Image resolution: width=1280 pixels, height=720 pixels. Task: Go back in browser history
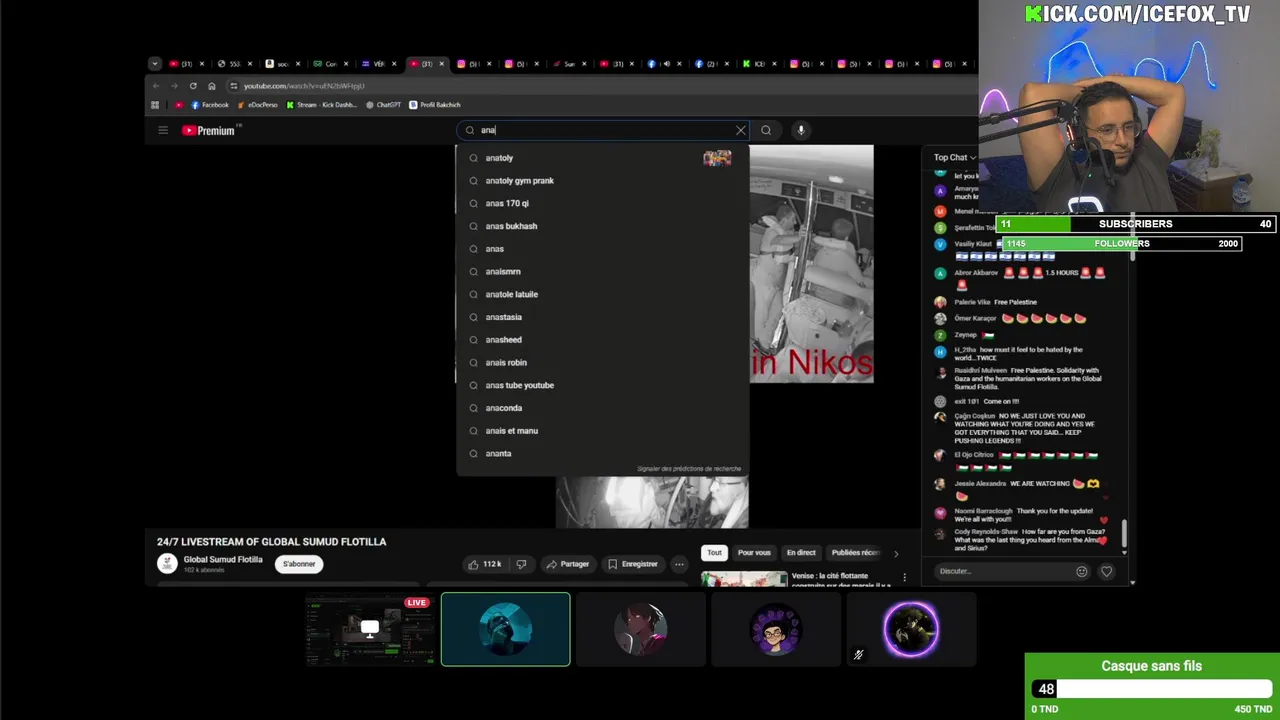[155, 86]
